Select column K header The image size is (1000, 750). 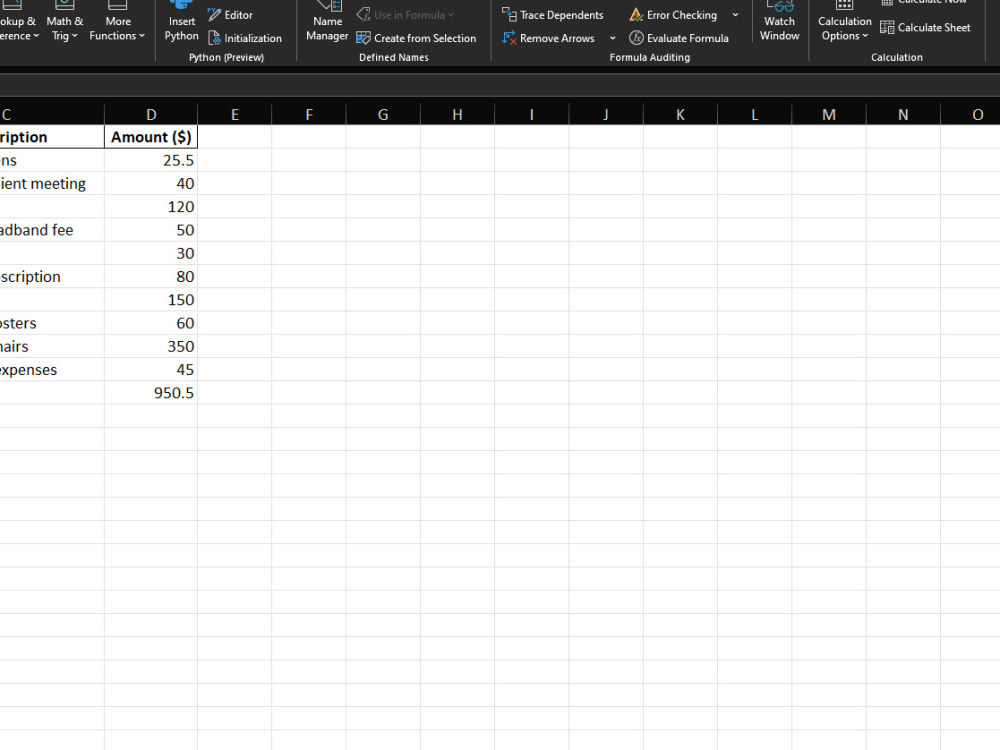point(680,115)
